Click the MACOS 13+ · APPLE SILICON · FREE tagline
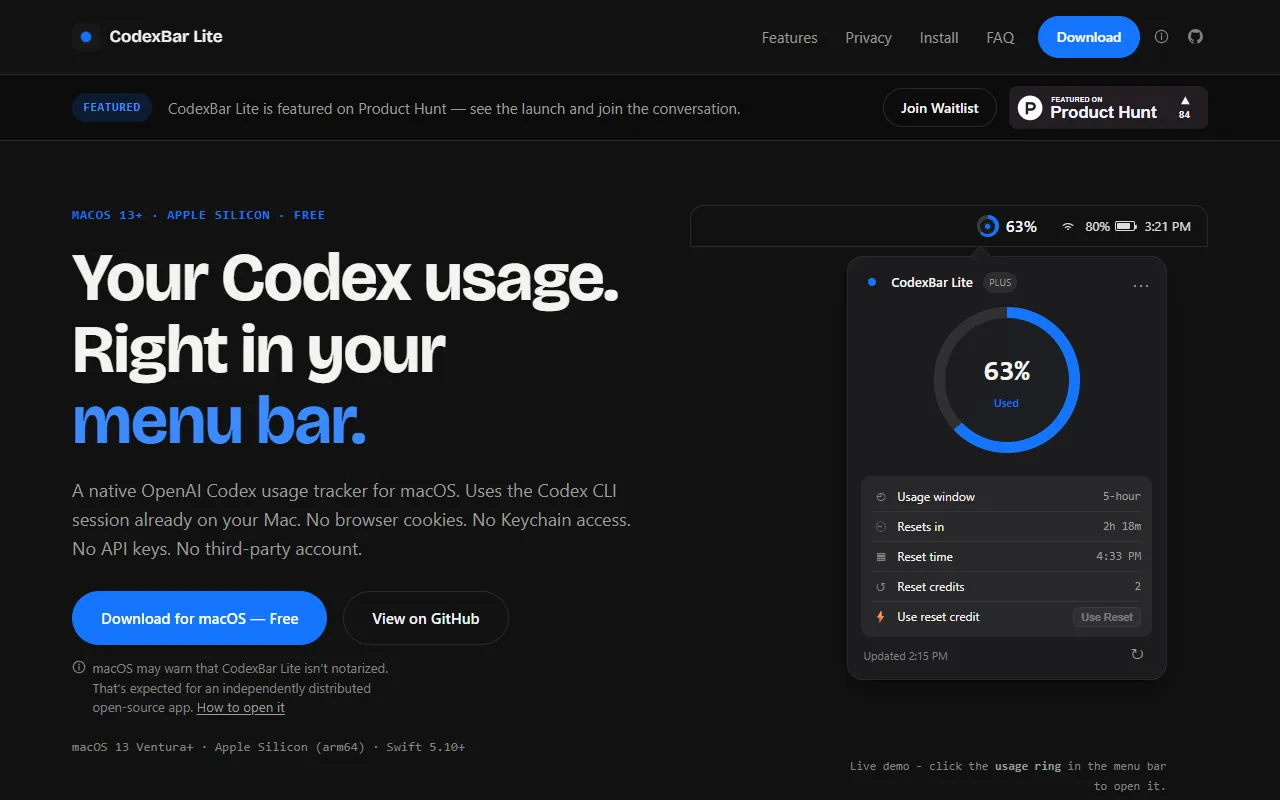The height and width of the screenshot is (800, 1280). coord(198,215)
